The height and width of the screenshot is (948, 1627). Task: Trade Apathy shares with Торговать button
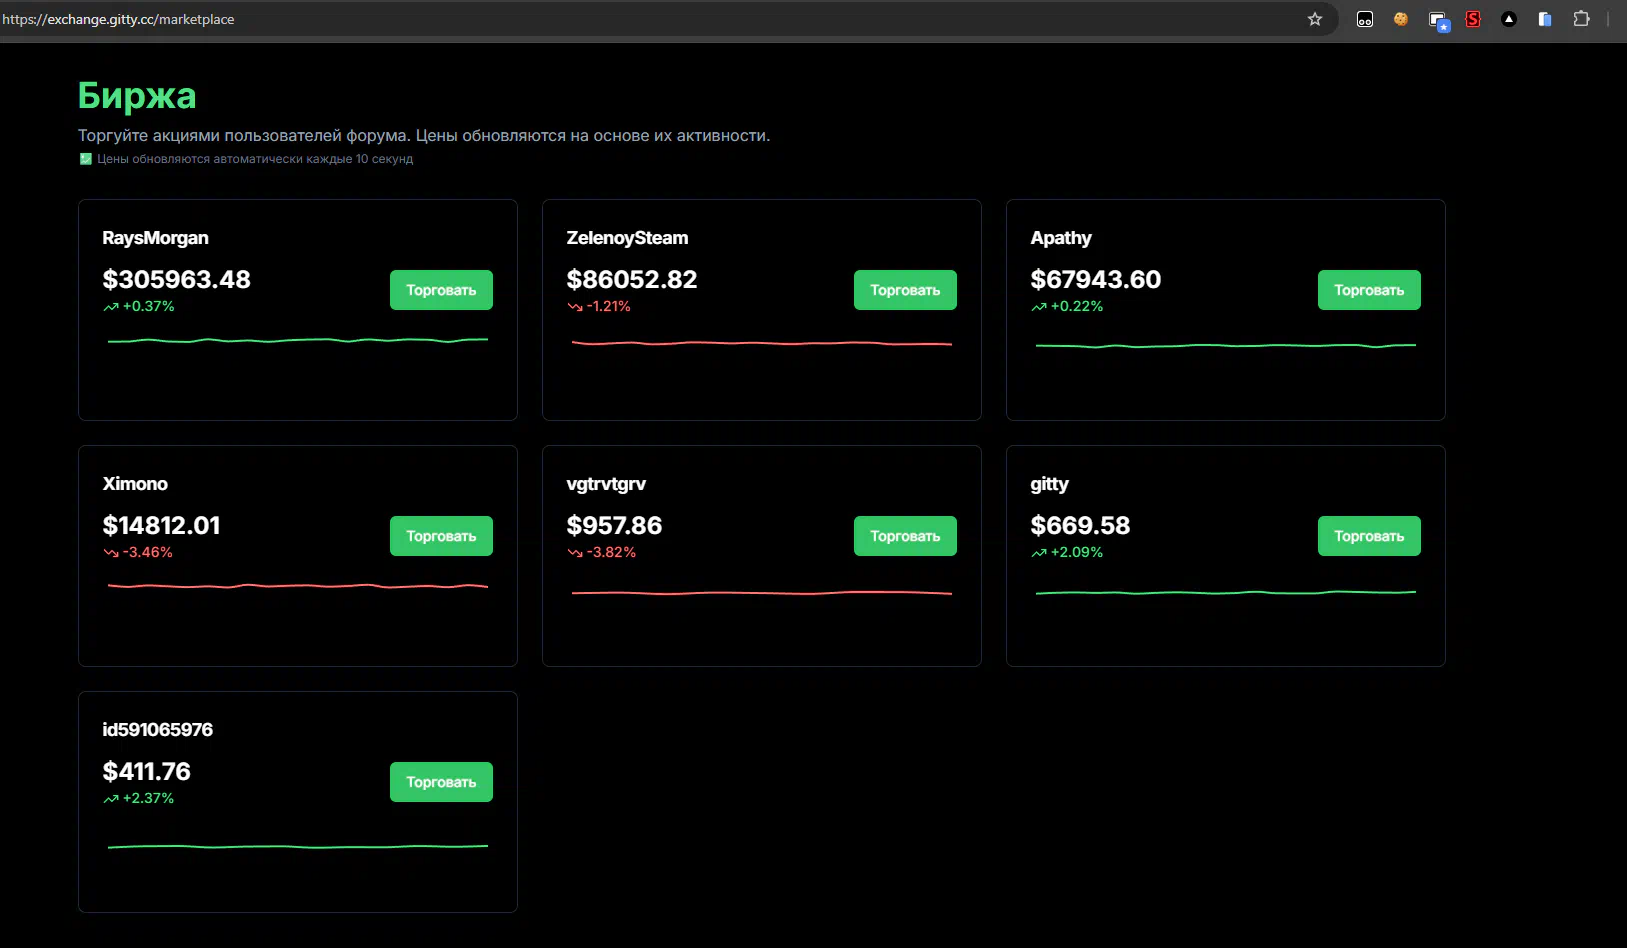tap(1368, 290)
